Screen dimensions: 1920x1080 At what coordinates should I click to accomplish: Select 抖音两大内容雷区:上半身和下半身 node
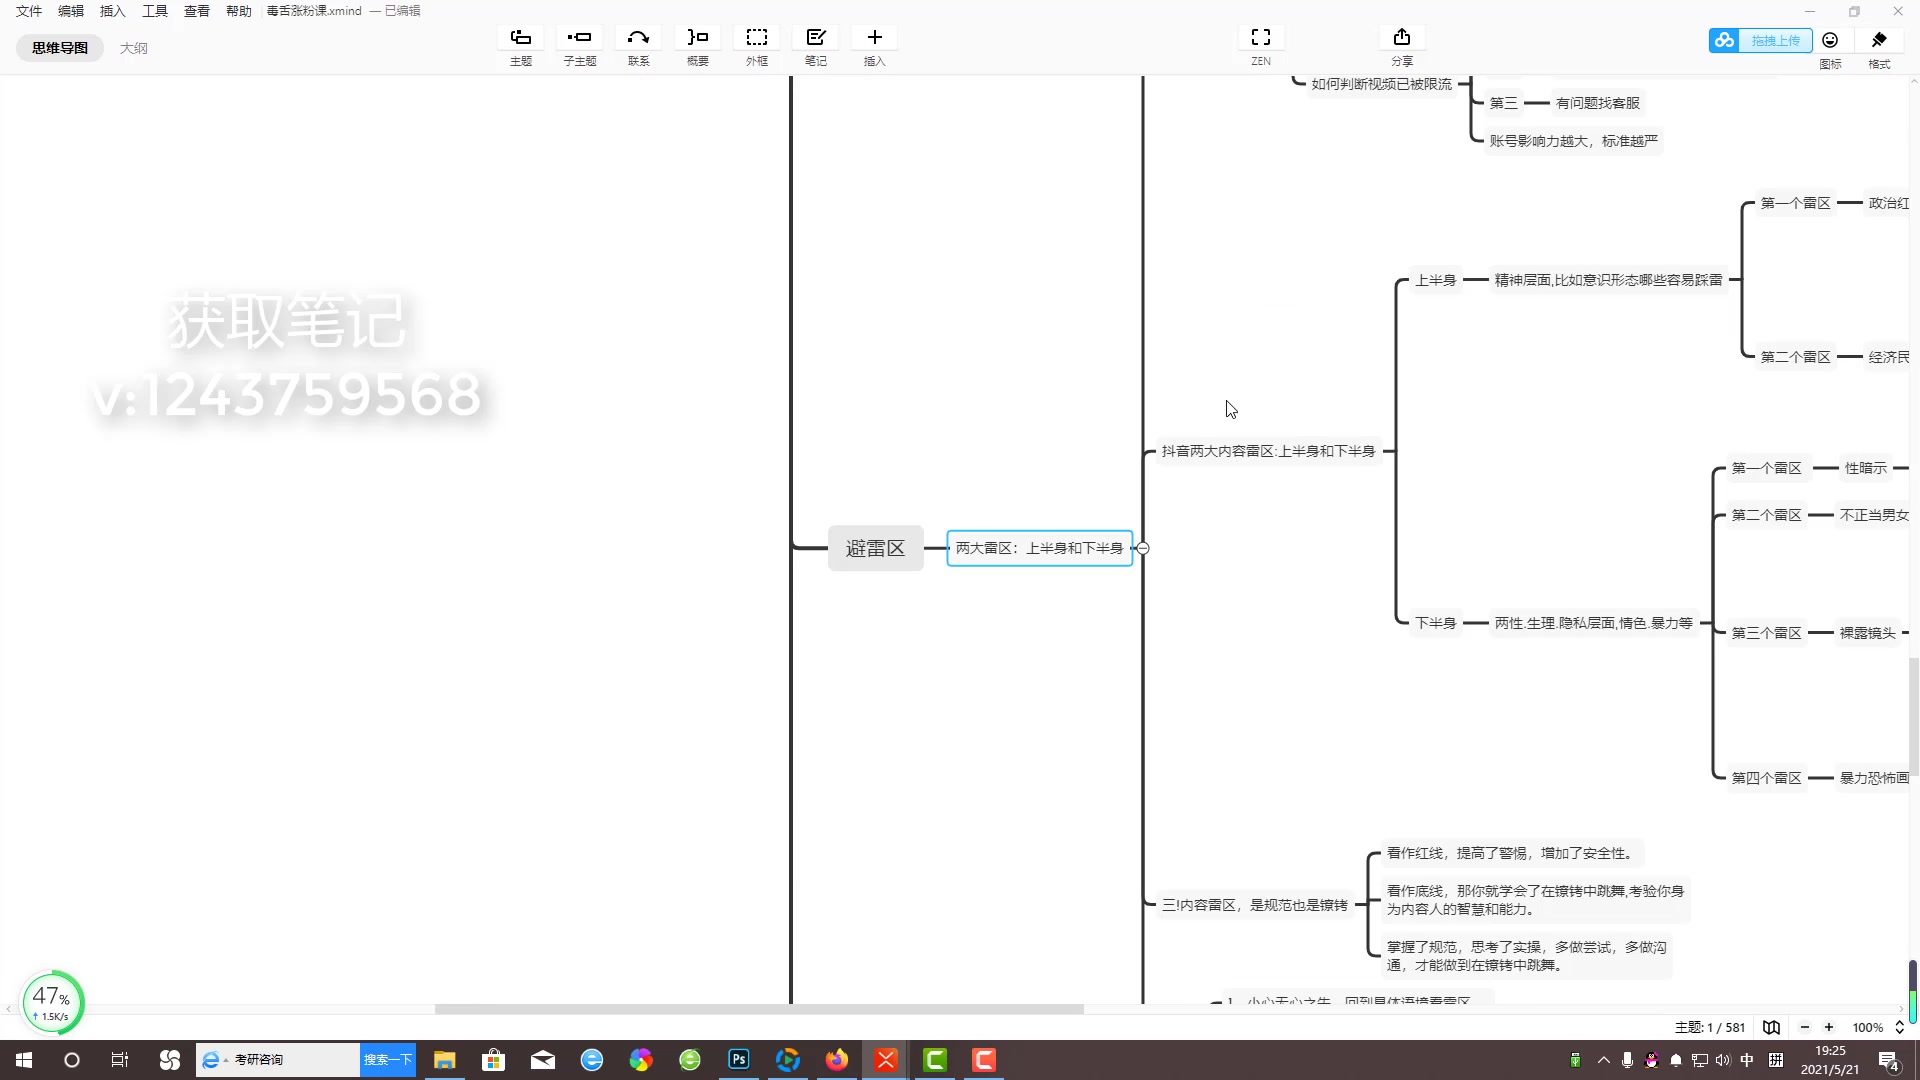click(1268, 451)
